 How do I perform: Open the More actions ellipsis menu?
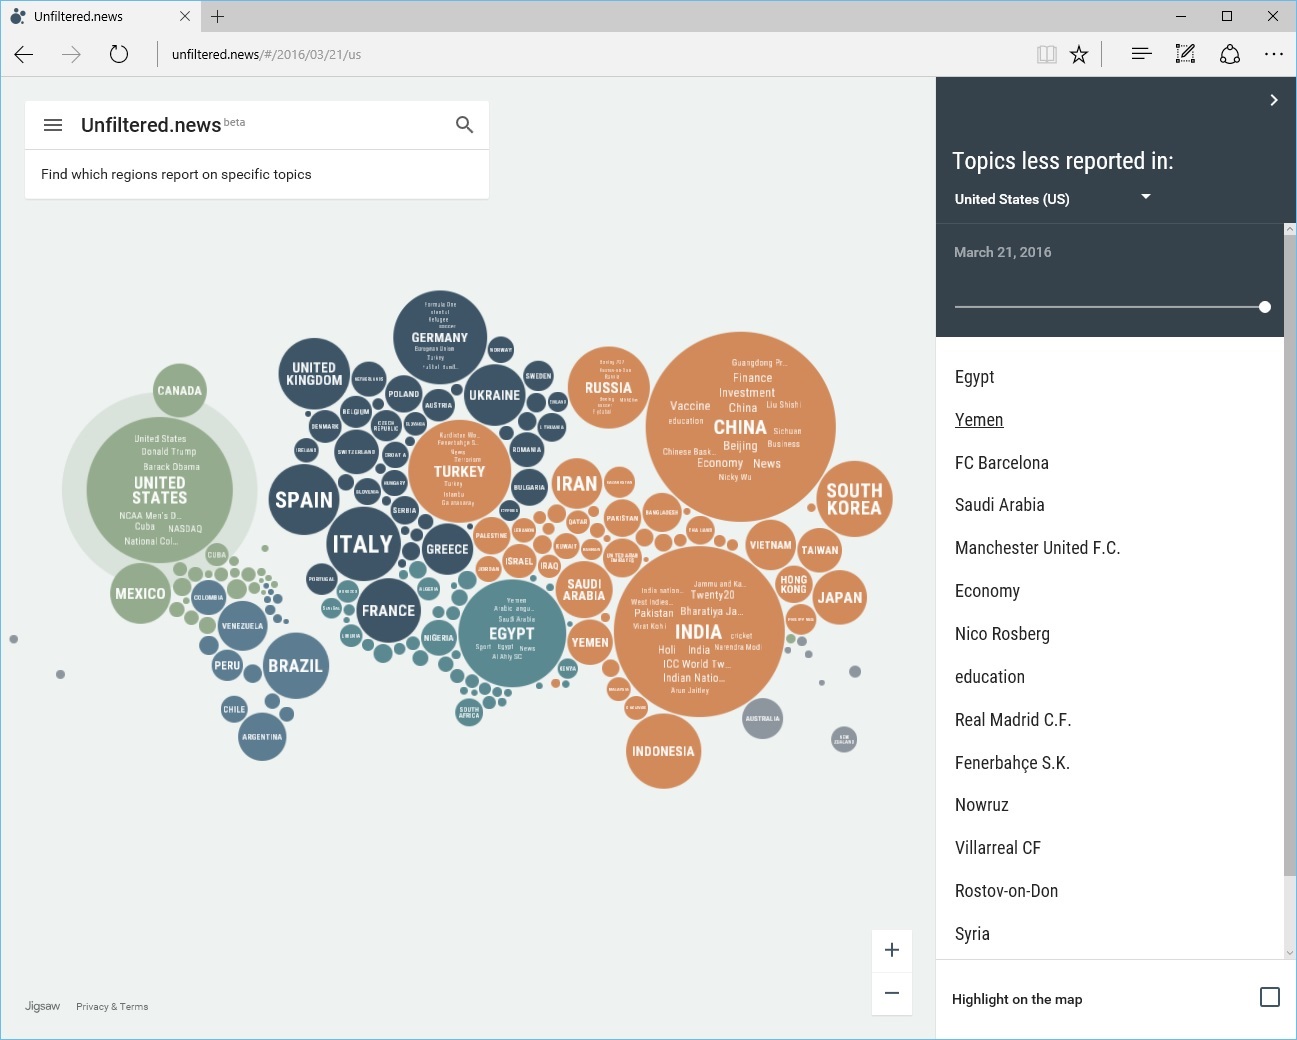(x=1273, y=54)
